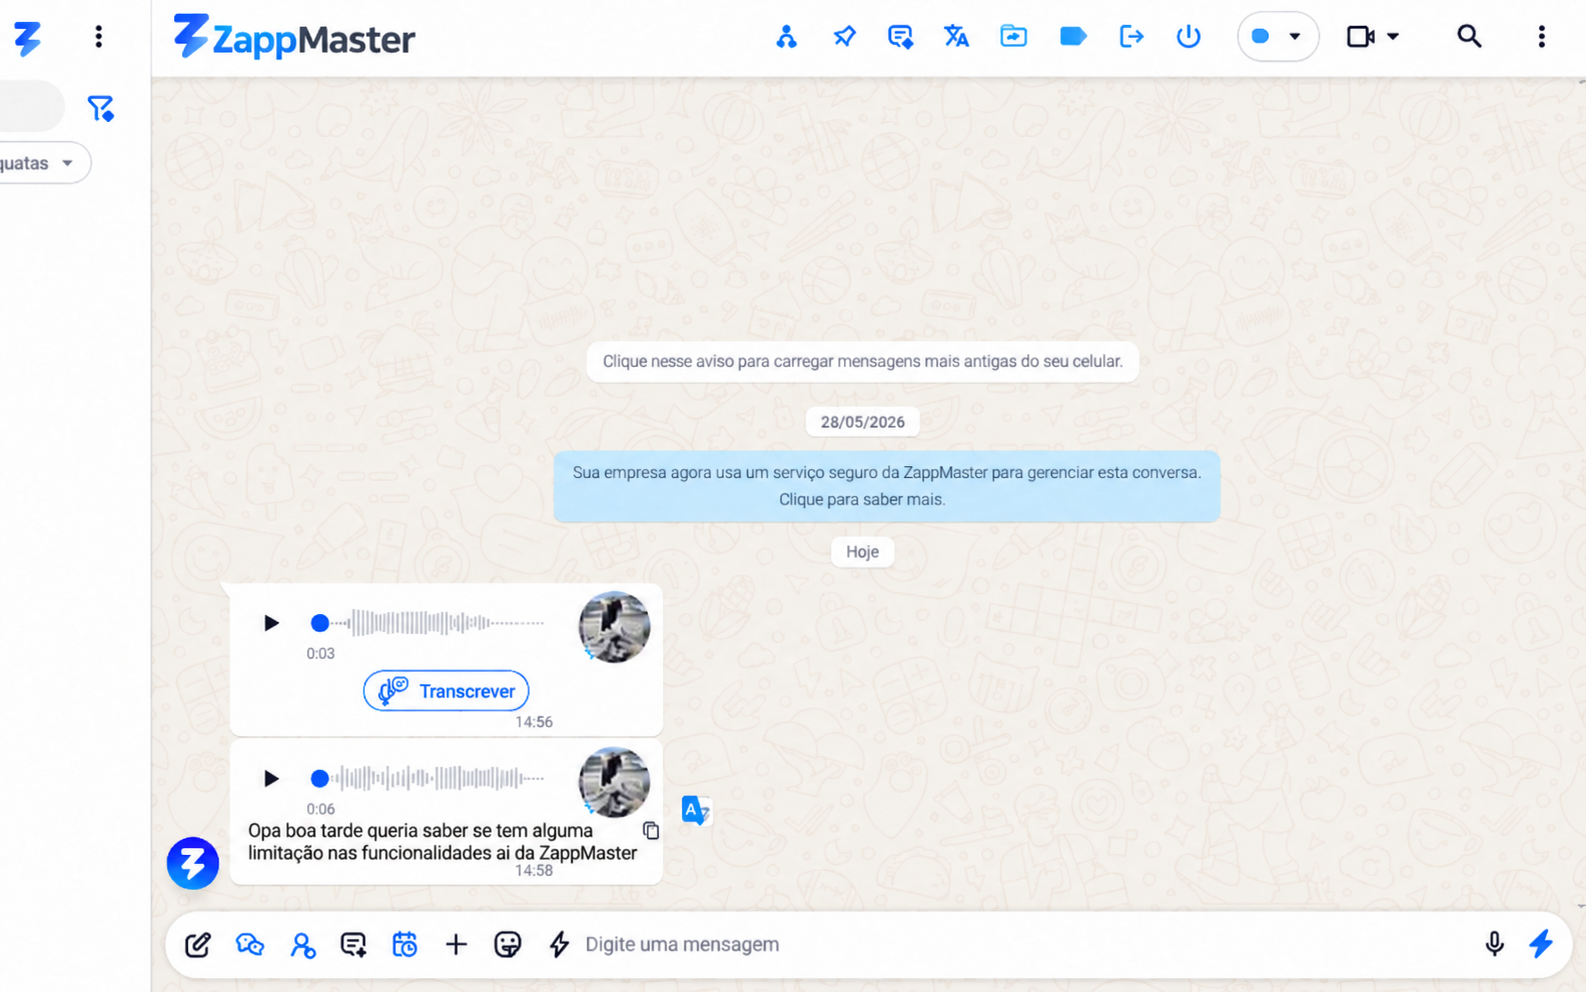This screenshot has width=1586, height=992.
Task: Open the message-plus note icon in composer
Action: tap(353, 945)
